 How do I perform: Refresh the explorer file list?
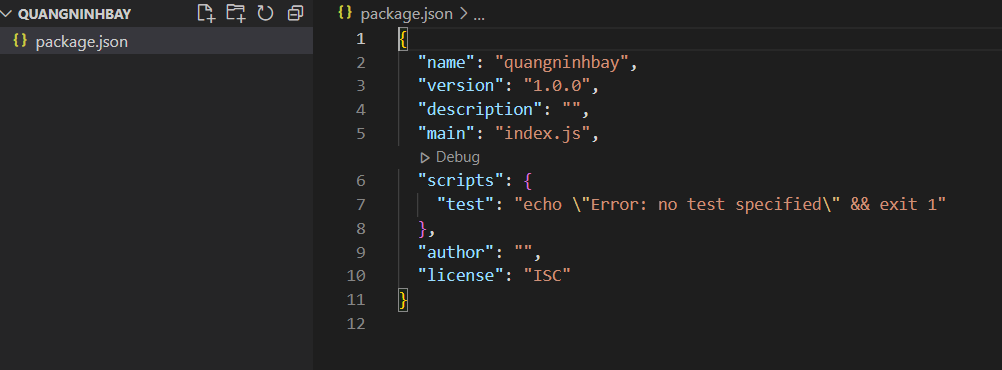click(x=265, y=13)
